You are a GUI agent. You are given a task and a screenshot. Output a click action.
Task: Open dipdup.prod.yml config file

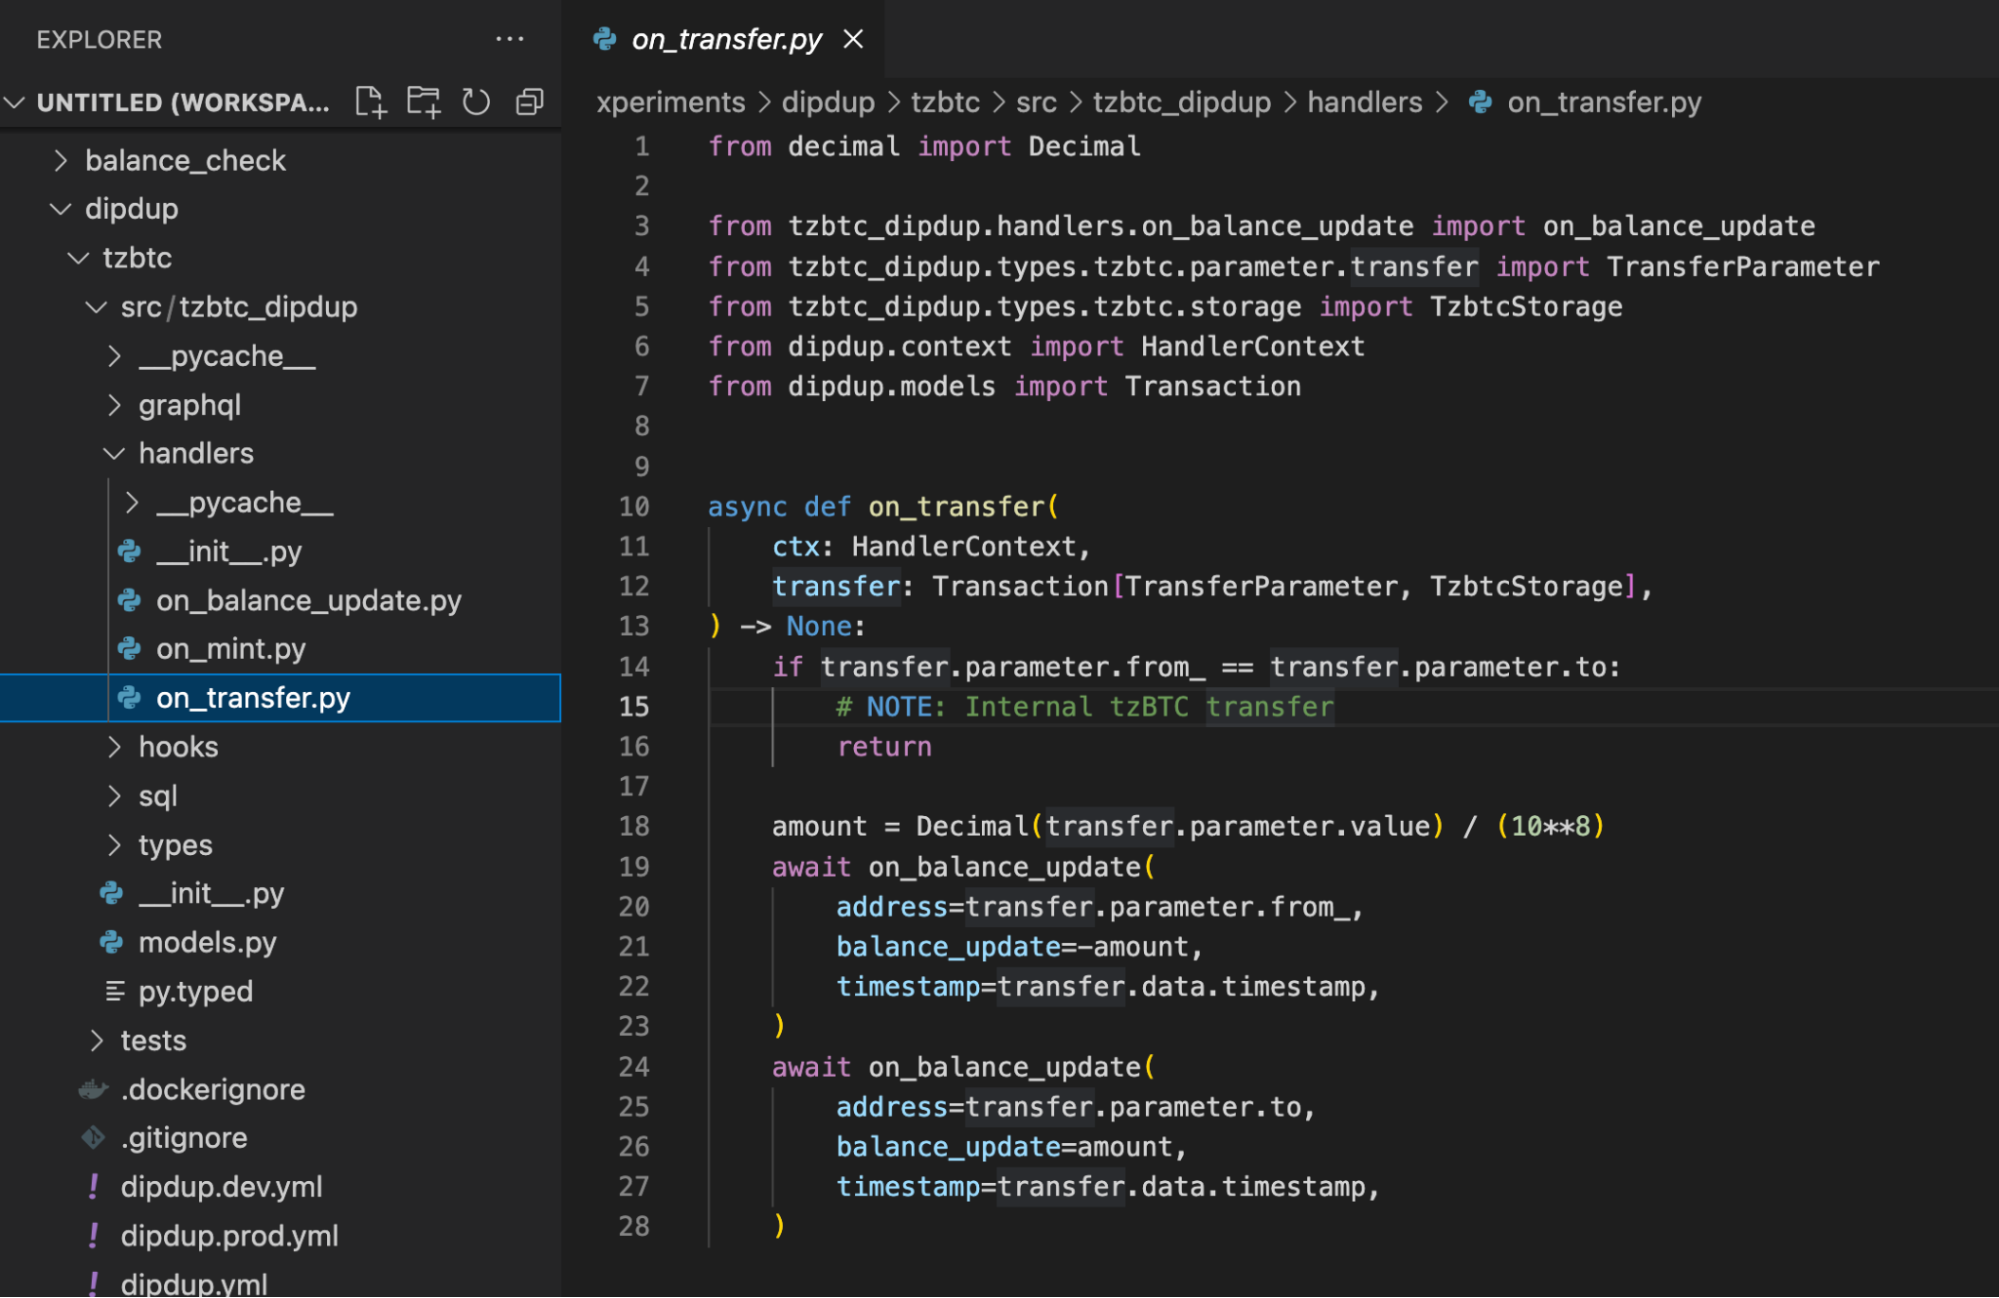coord(229,1236)
